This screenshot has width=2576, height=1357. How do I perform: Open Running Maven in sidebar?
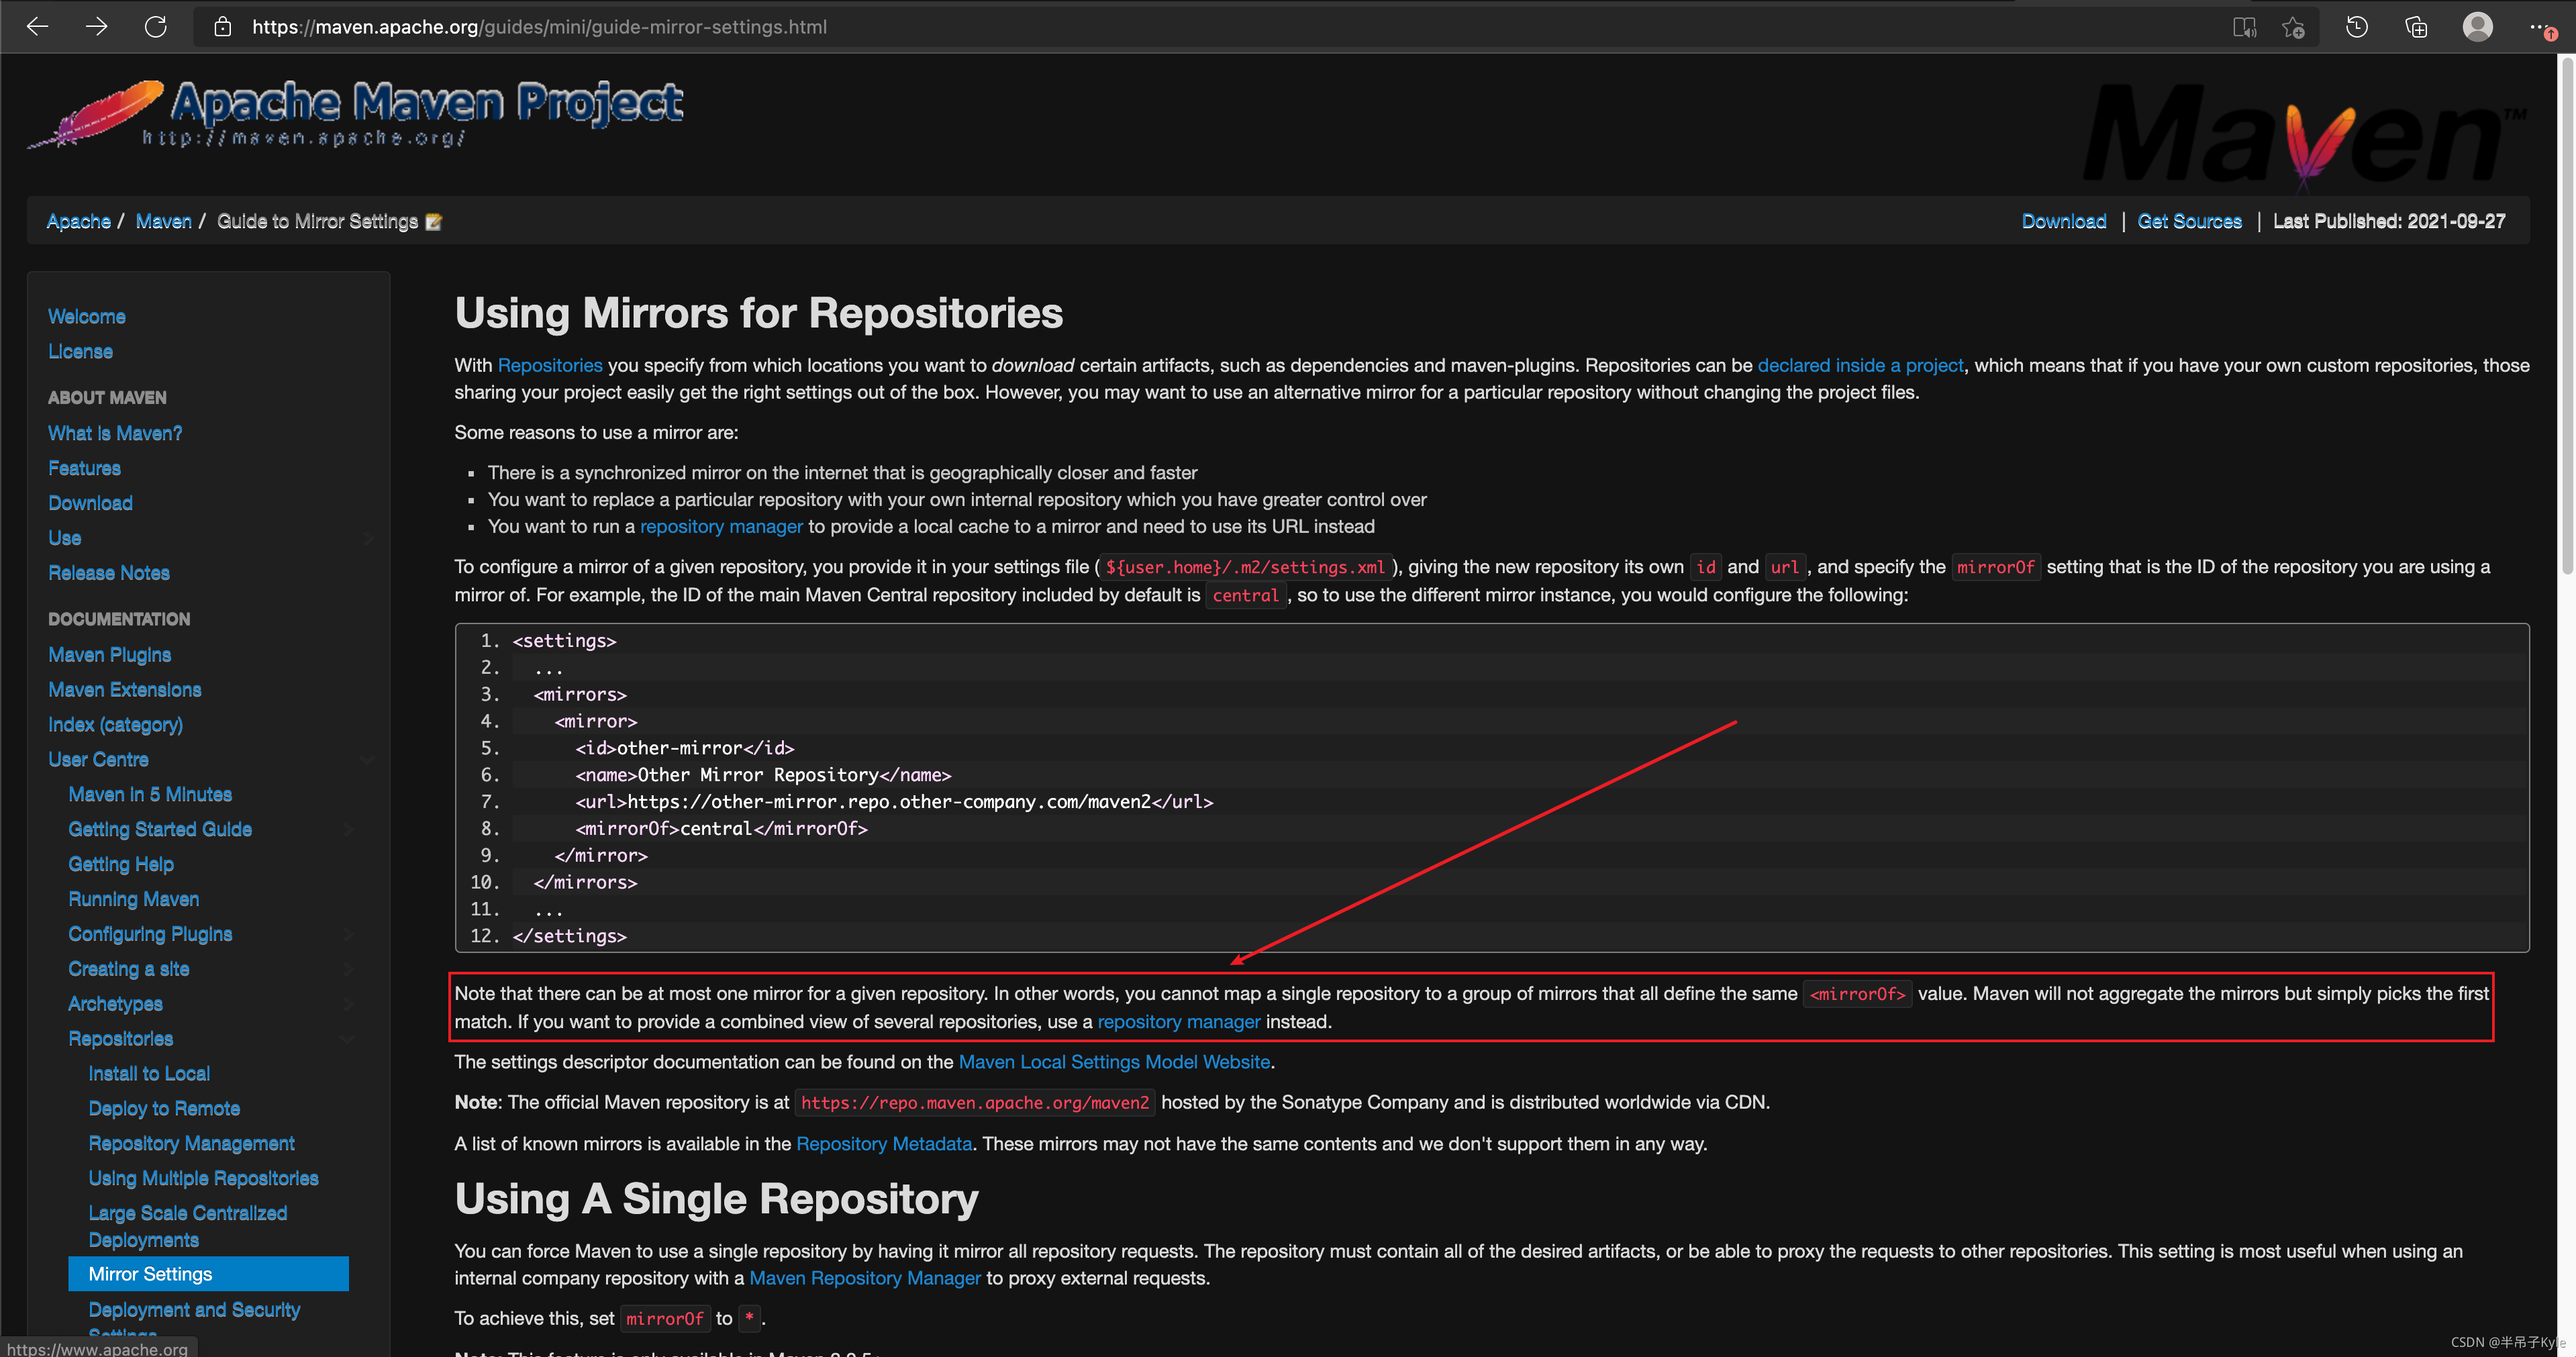(134, 900)
